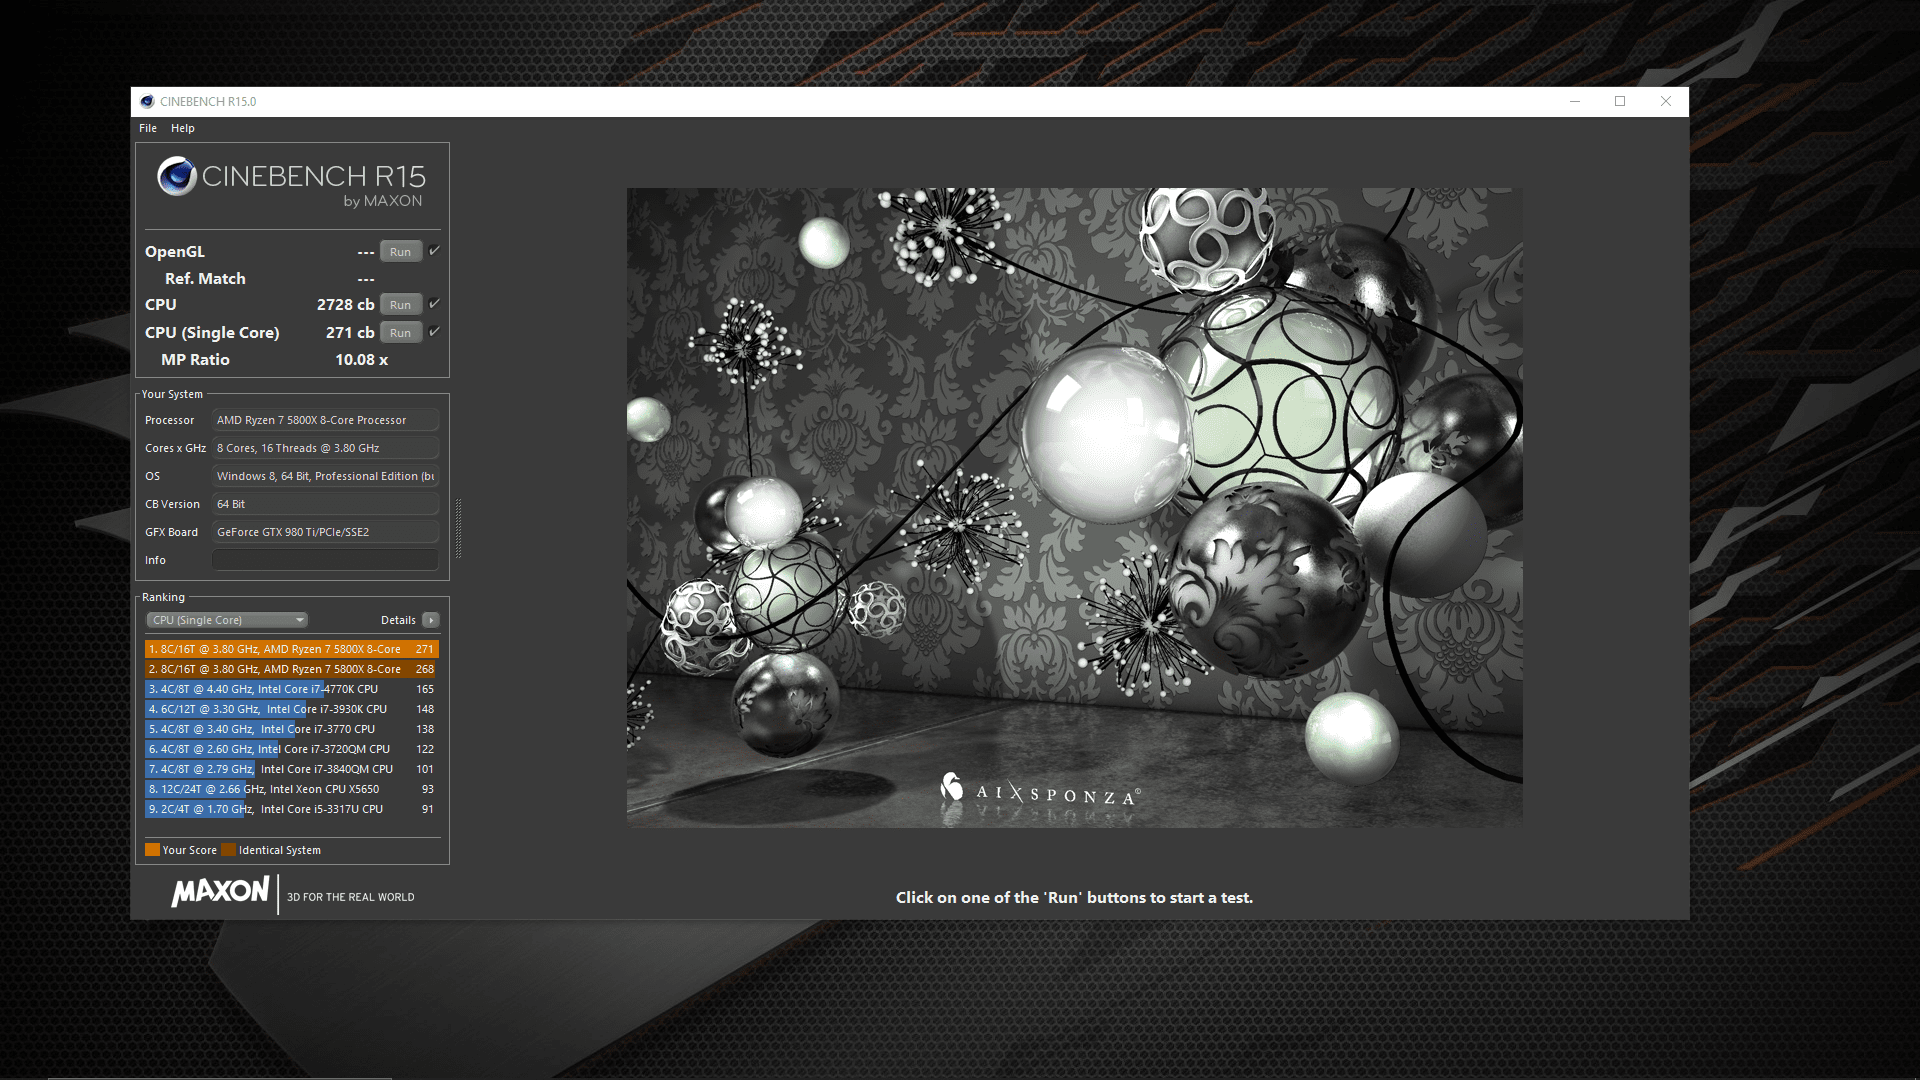Open the File menu
This screenshot has width=1920, height=1080.
(148, 128)
